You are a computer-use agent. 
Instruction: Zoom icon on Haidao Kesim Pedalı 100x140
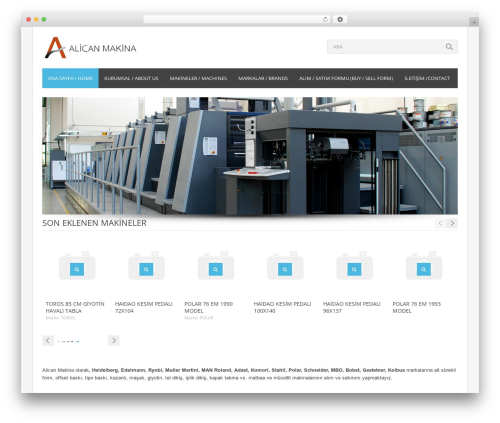tap(285, 269)
